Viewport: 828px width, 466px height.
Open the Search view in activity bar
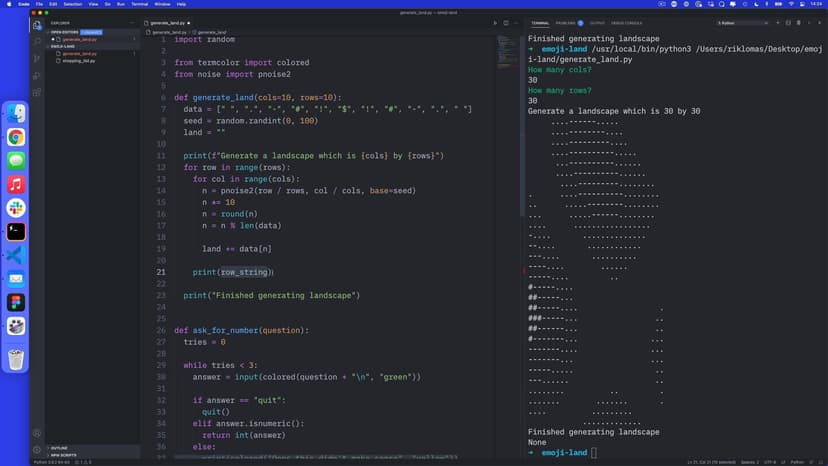(x=37, y=41)
